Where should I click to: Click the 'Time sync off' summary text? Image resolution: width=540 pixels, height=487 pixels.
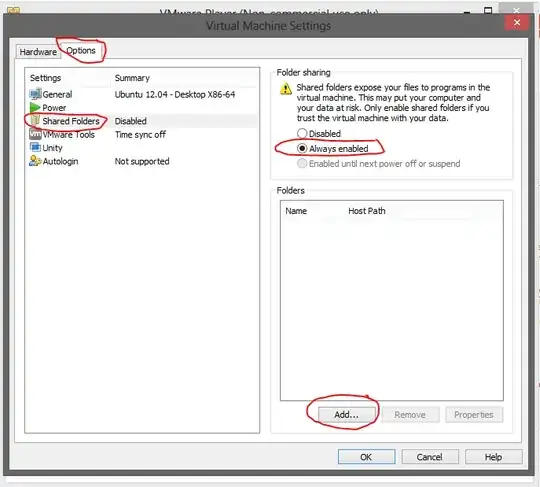[x=140, y=135]
